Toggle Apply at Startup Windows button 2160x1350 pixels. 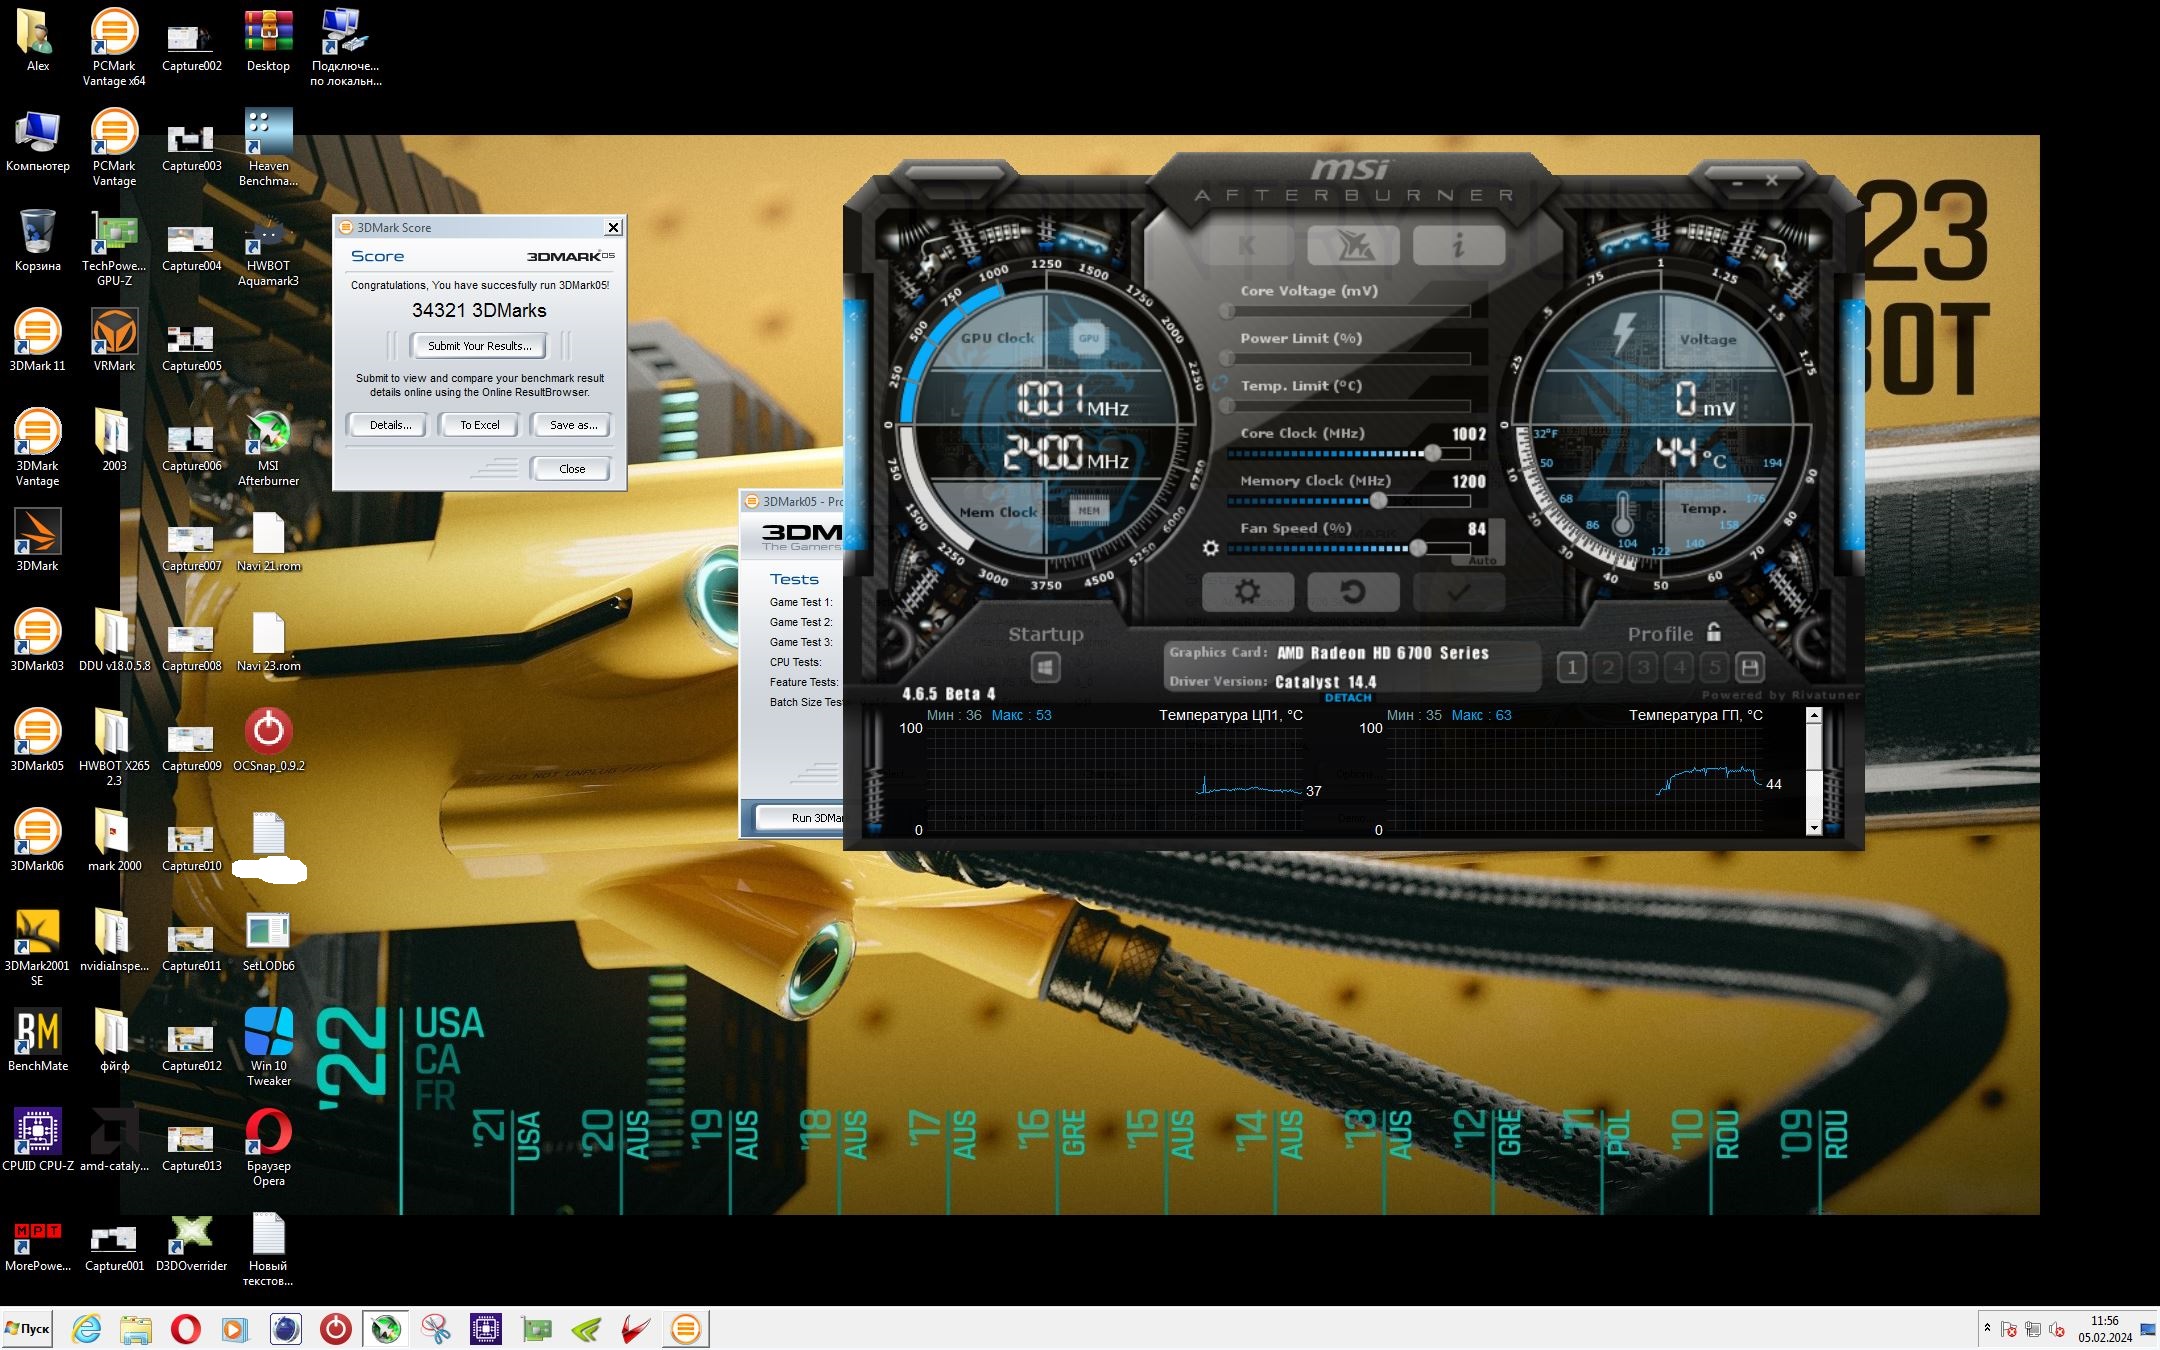1045,667
